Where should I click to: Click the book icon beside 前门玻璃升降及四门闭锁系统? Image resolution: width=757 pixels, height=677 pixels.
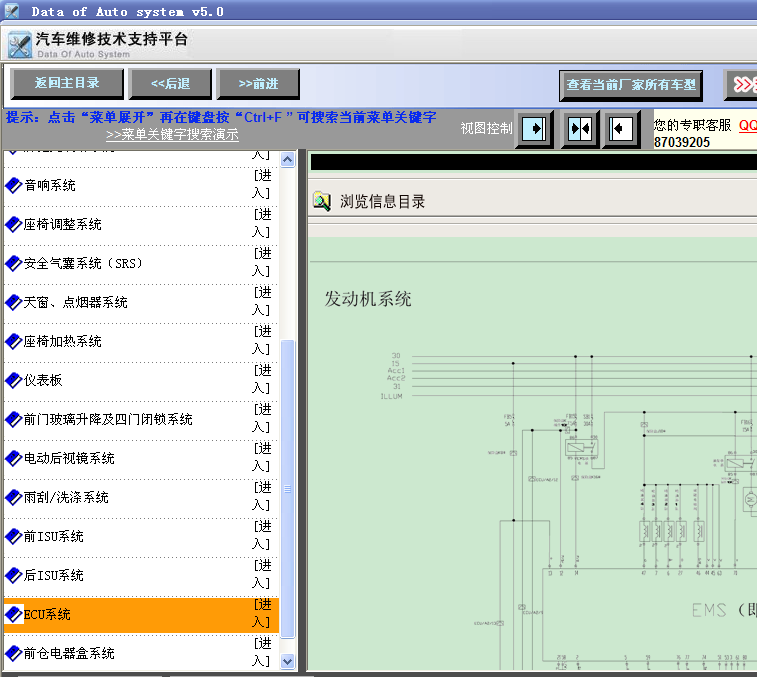click(14, 419)
